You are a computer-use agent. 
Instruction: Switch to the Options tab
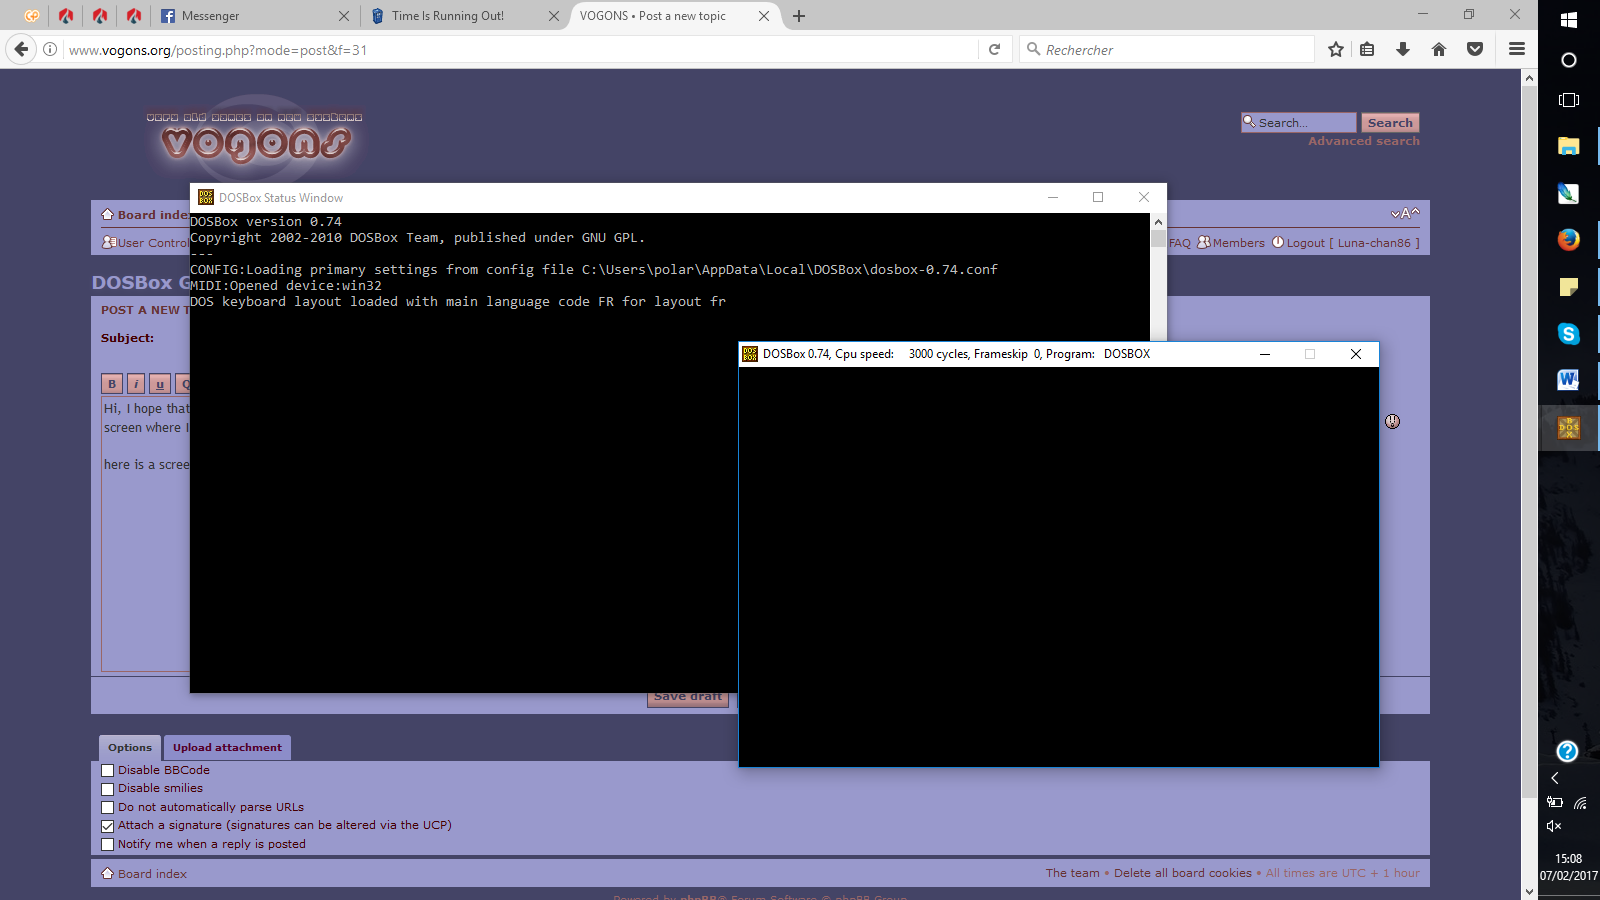click(130, 747)
